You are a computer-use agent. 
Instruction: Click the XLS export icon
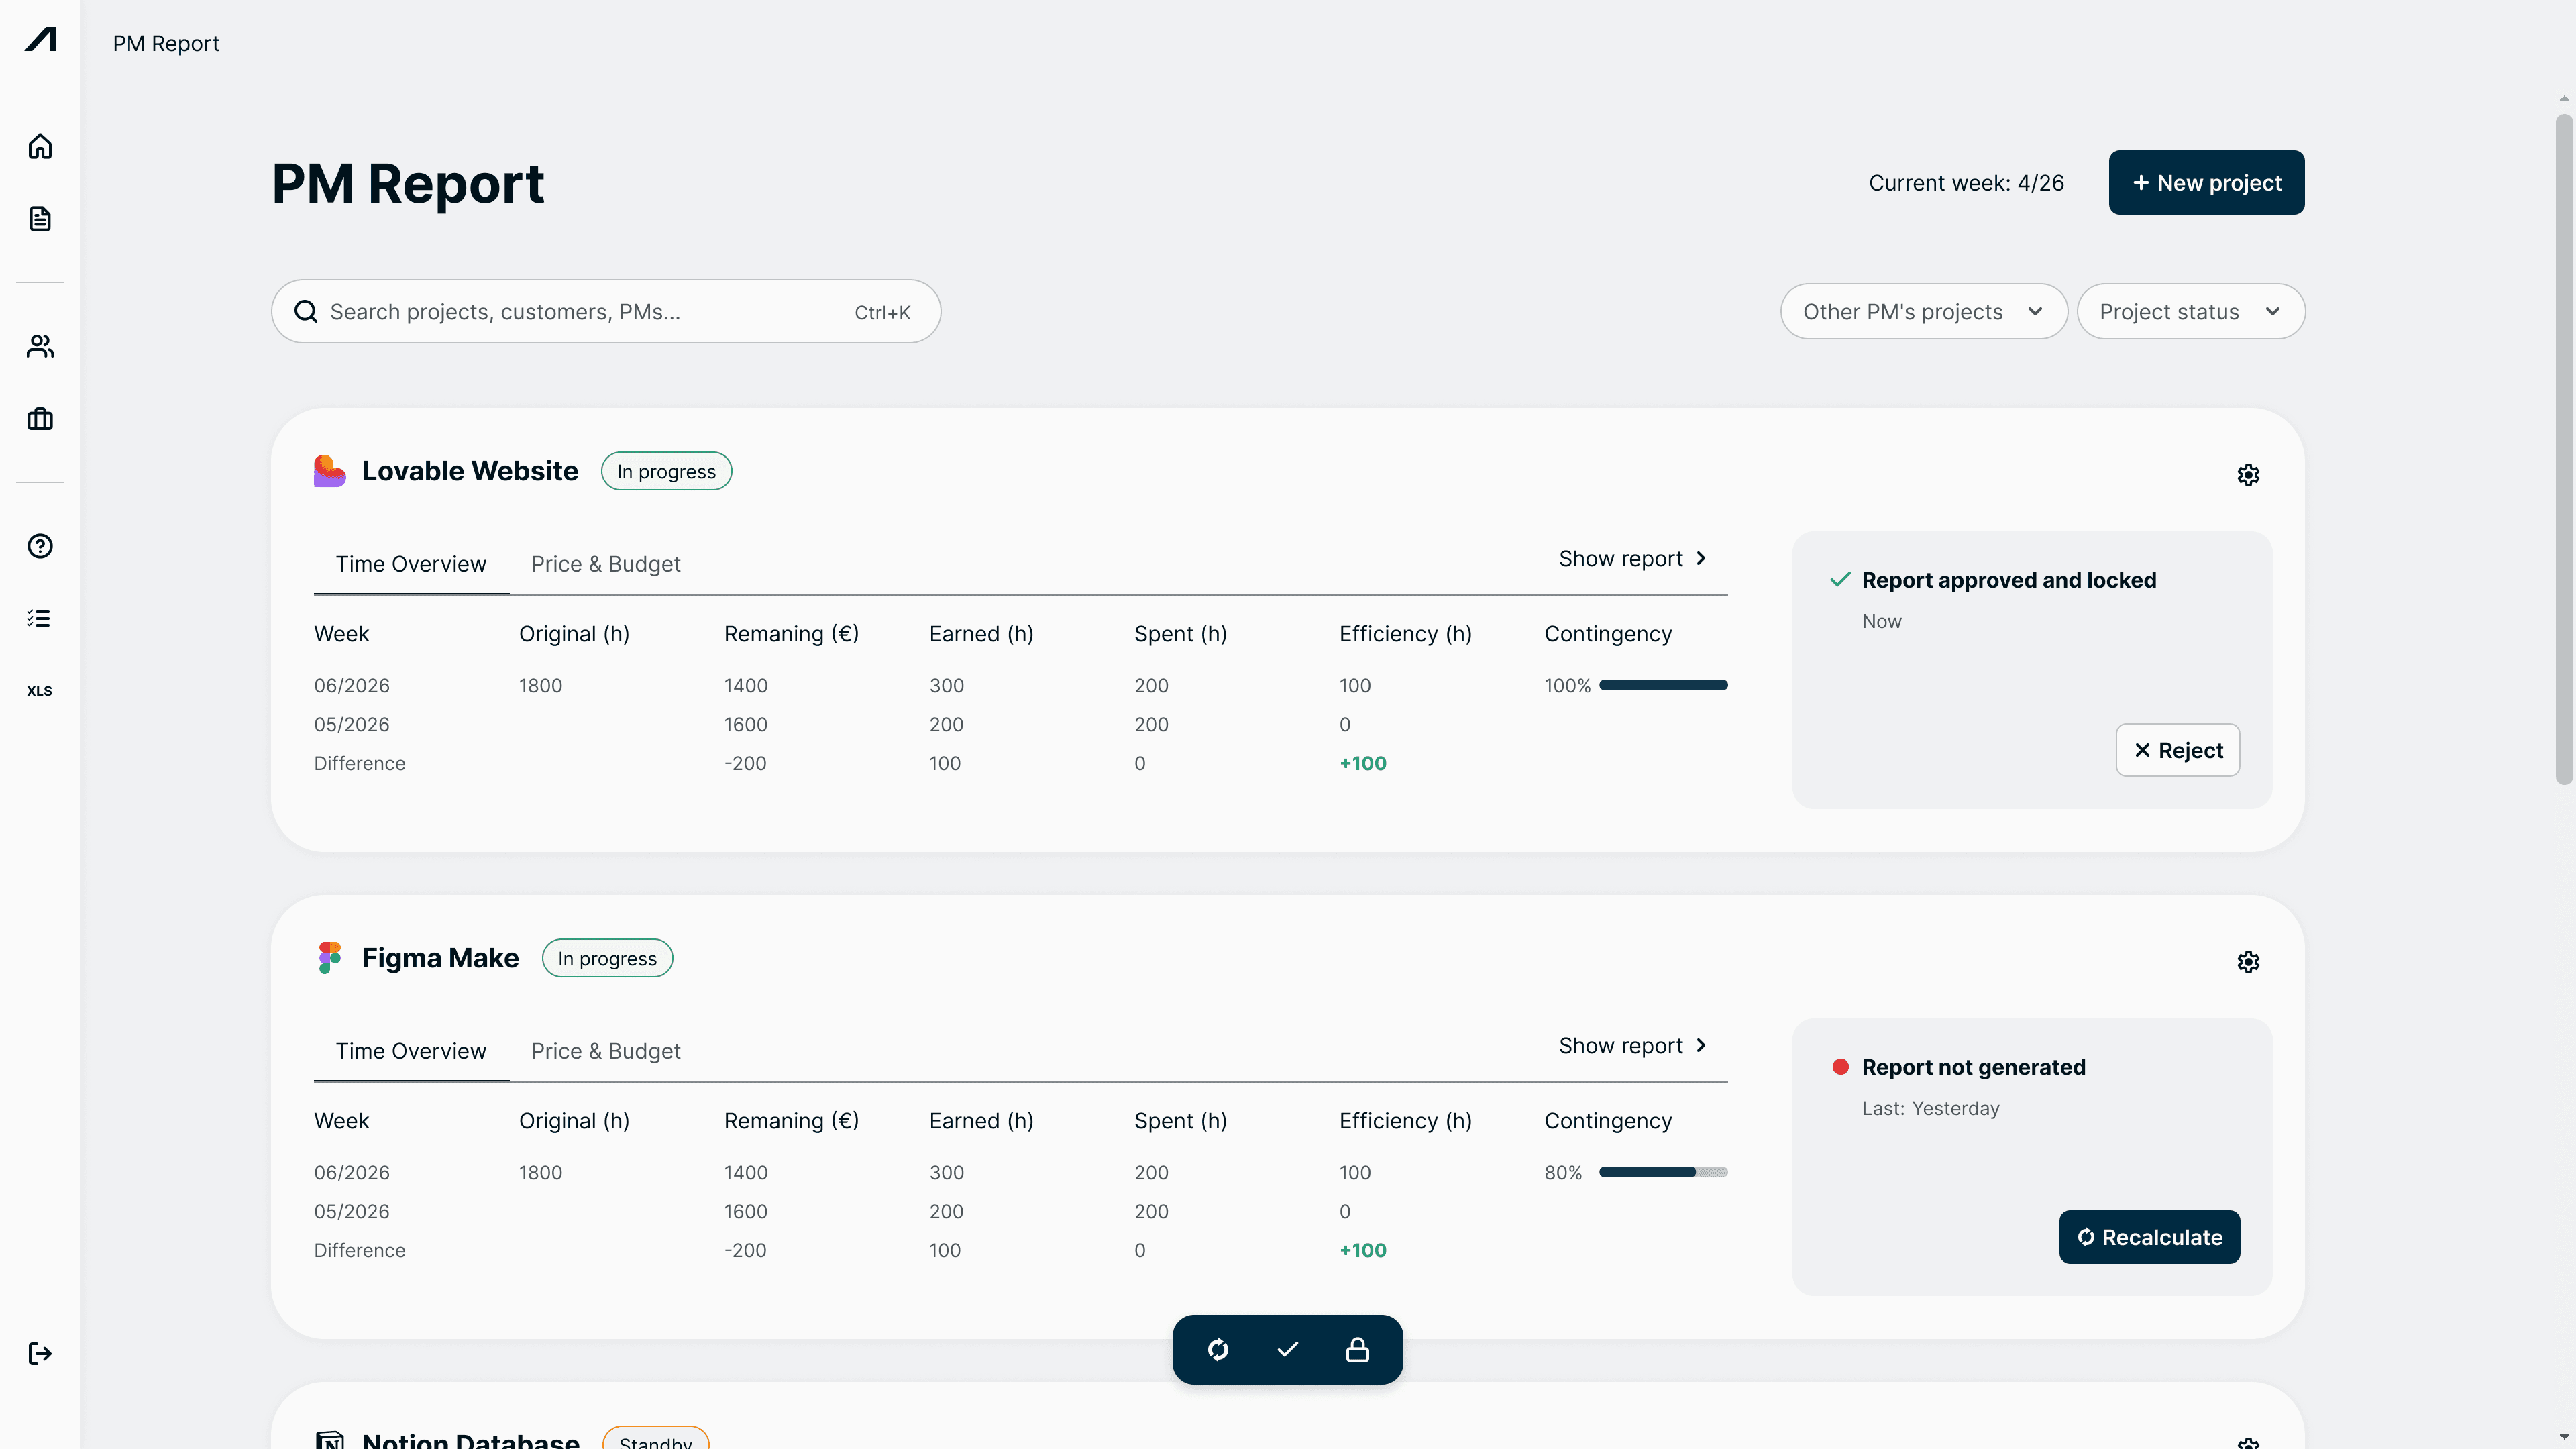point(40,691)
